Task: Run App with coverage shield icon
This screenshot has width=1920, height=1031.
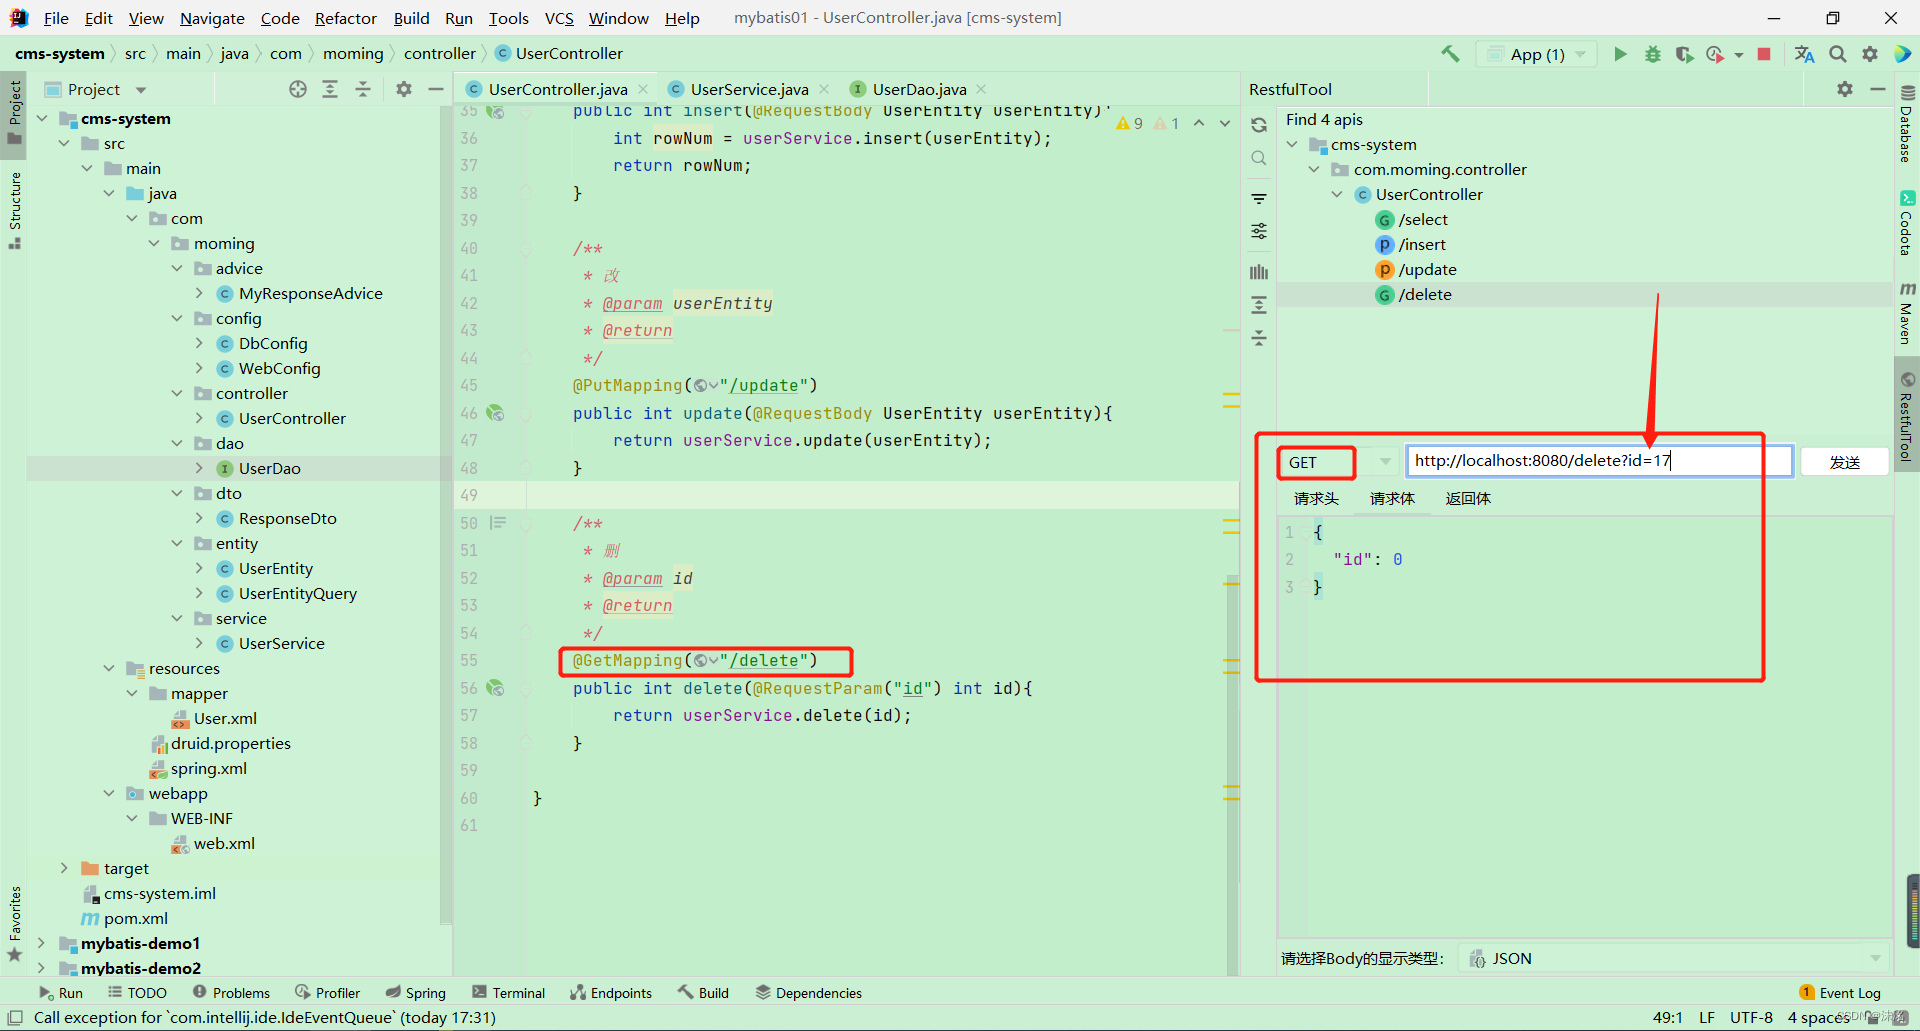Action: click(x=1684, y=54)
